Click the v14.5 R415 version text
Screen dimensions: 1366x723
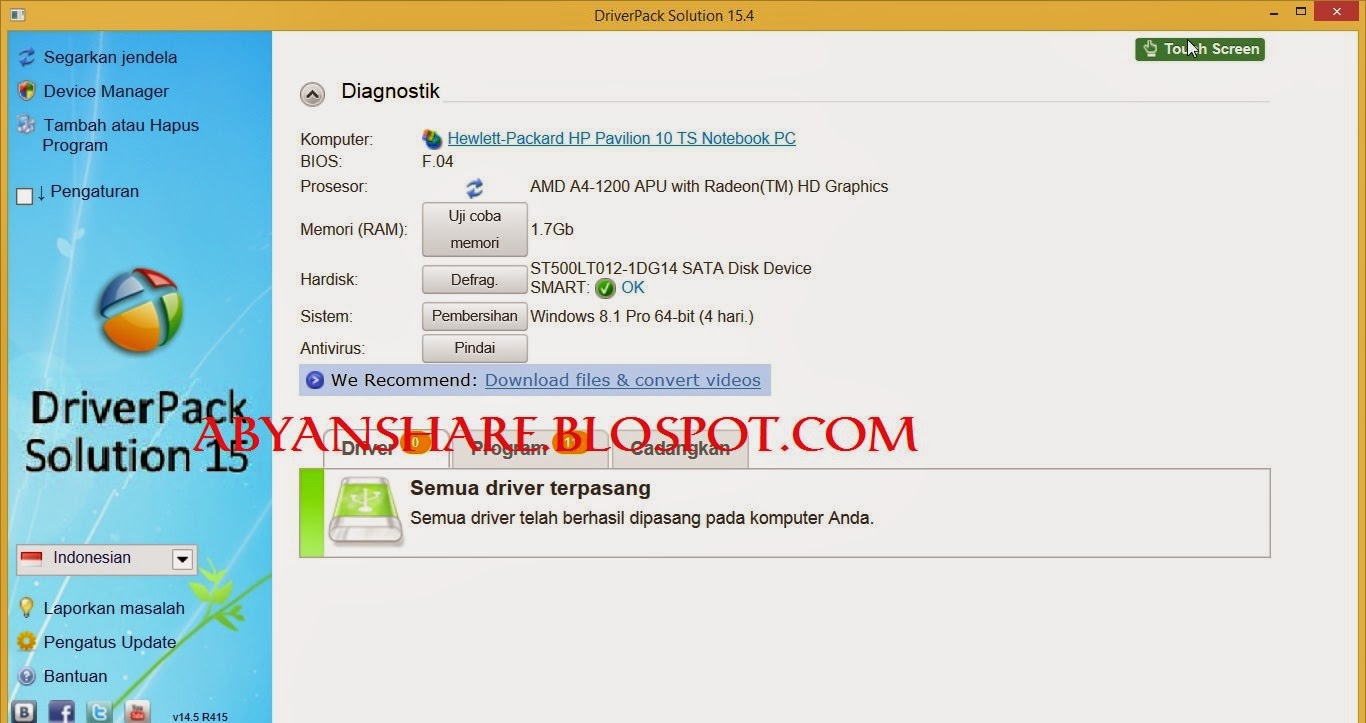click(x=200, y=716)
